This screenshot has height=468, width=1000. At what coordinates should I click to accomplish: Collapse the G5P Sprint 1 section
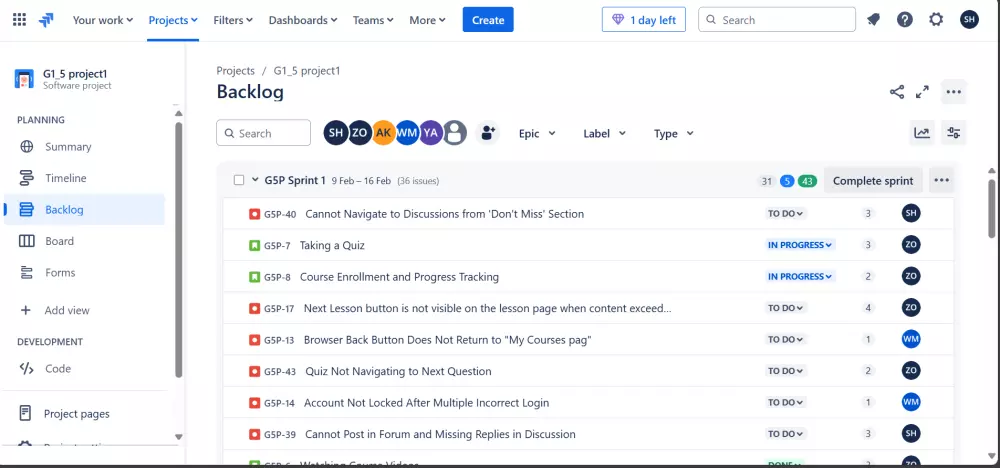255,180
